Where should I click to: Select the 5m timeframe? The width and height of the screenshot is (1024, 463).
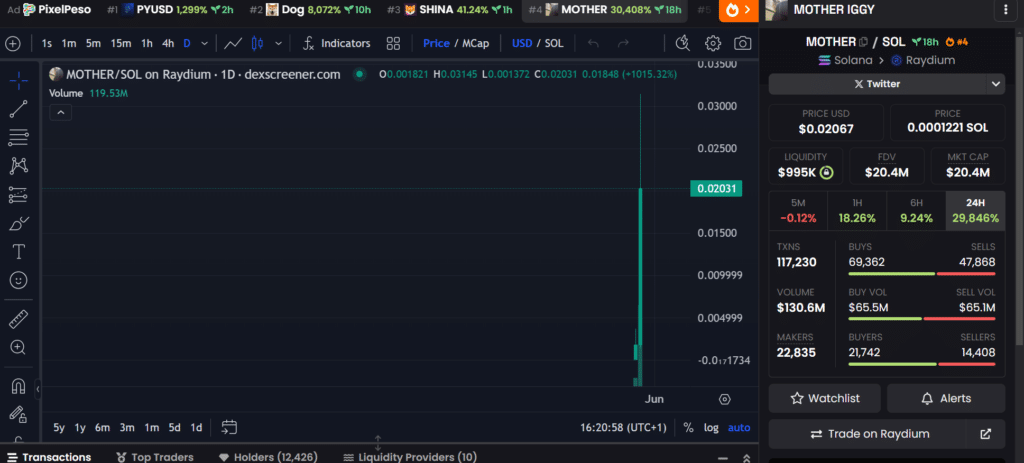(x=93, y=44)
